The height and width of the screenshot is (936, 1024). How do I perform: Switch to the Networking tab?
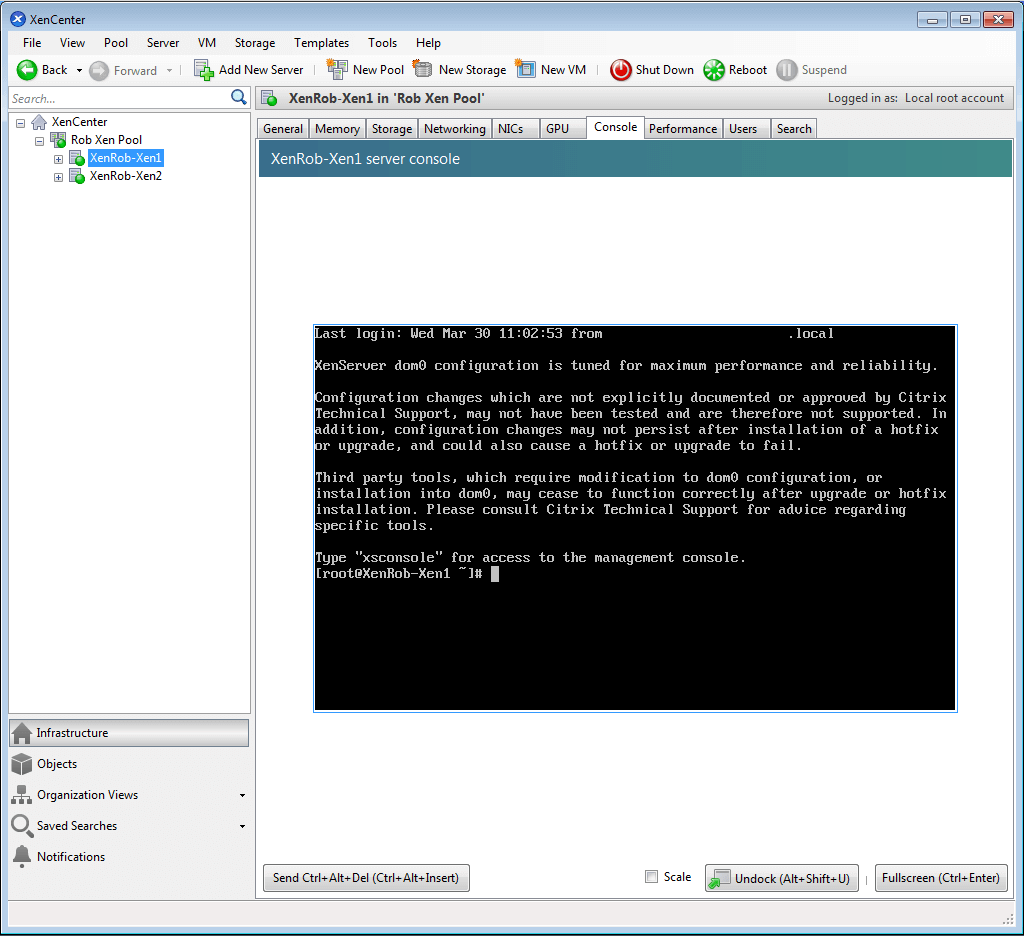[x=455, y=129]
